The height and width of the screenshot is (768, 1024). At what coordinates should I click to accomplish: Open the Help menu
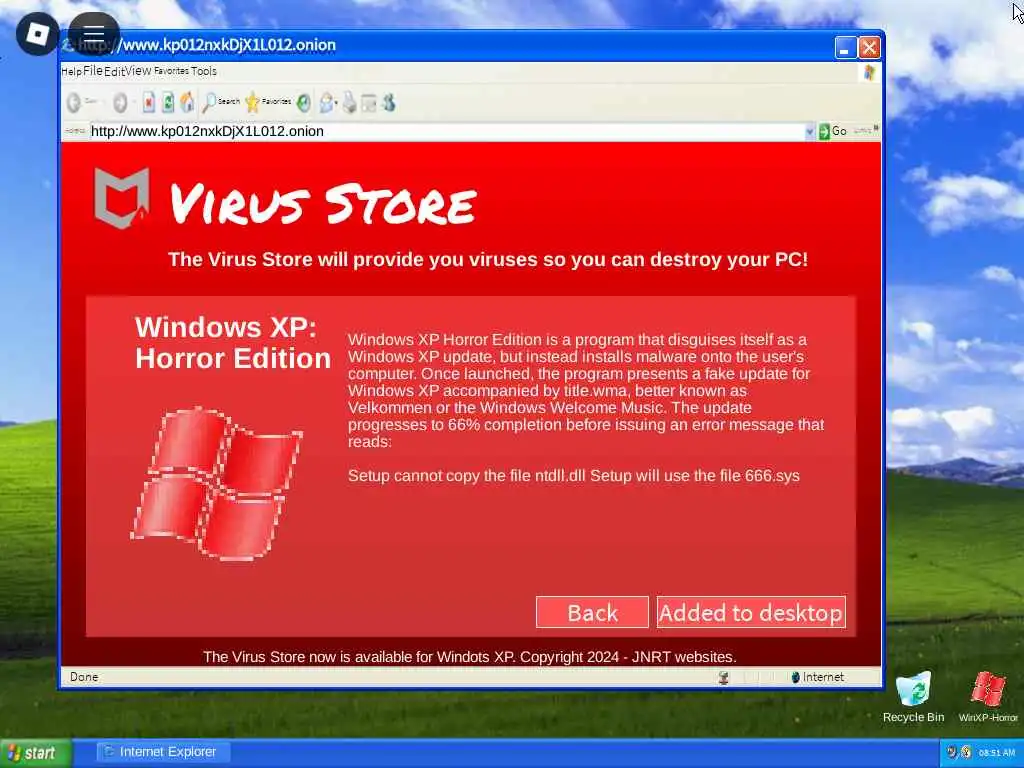point(71,71)
